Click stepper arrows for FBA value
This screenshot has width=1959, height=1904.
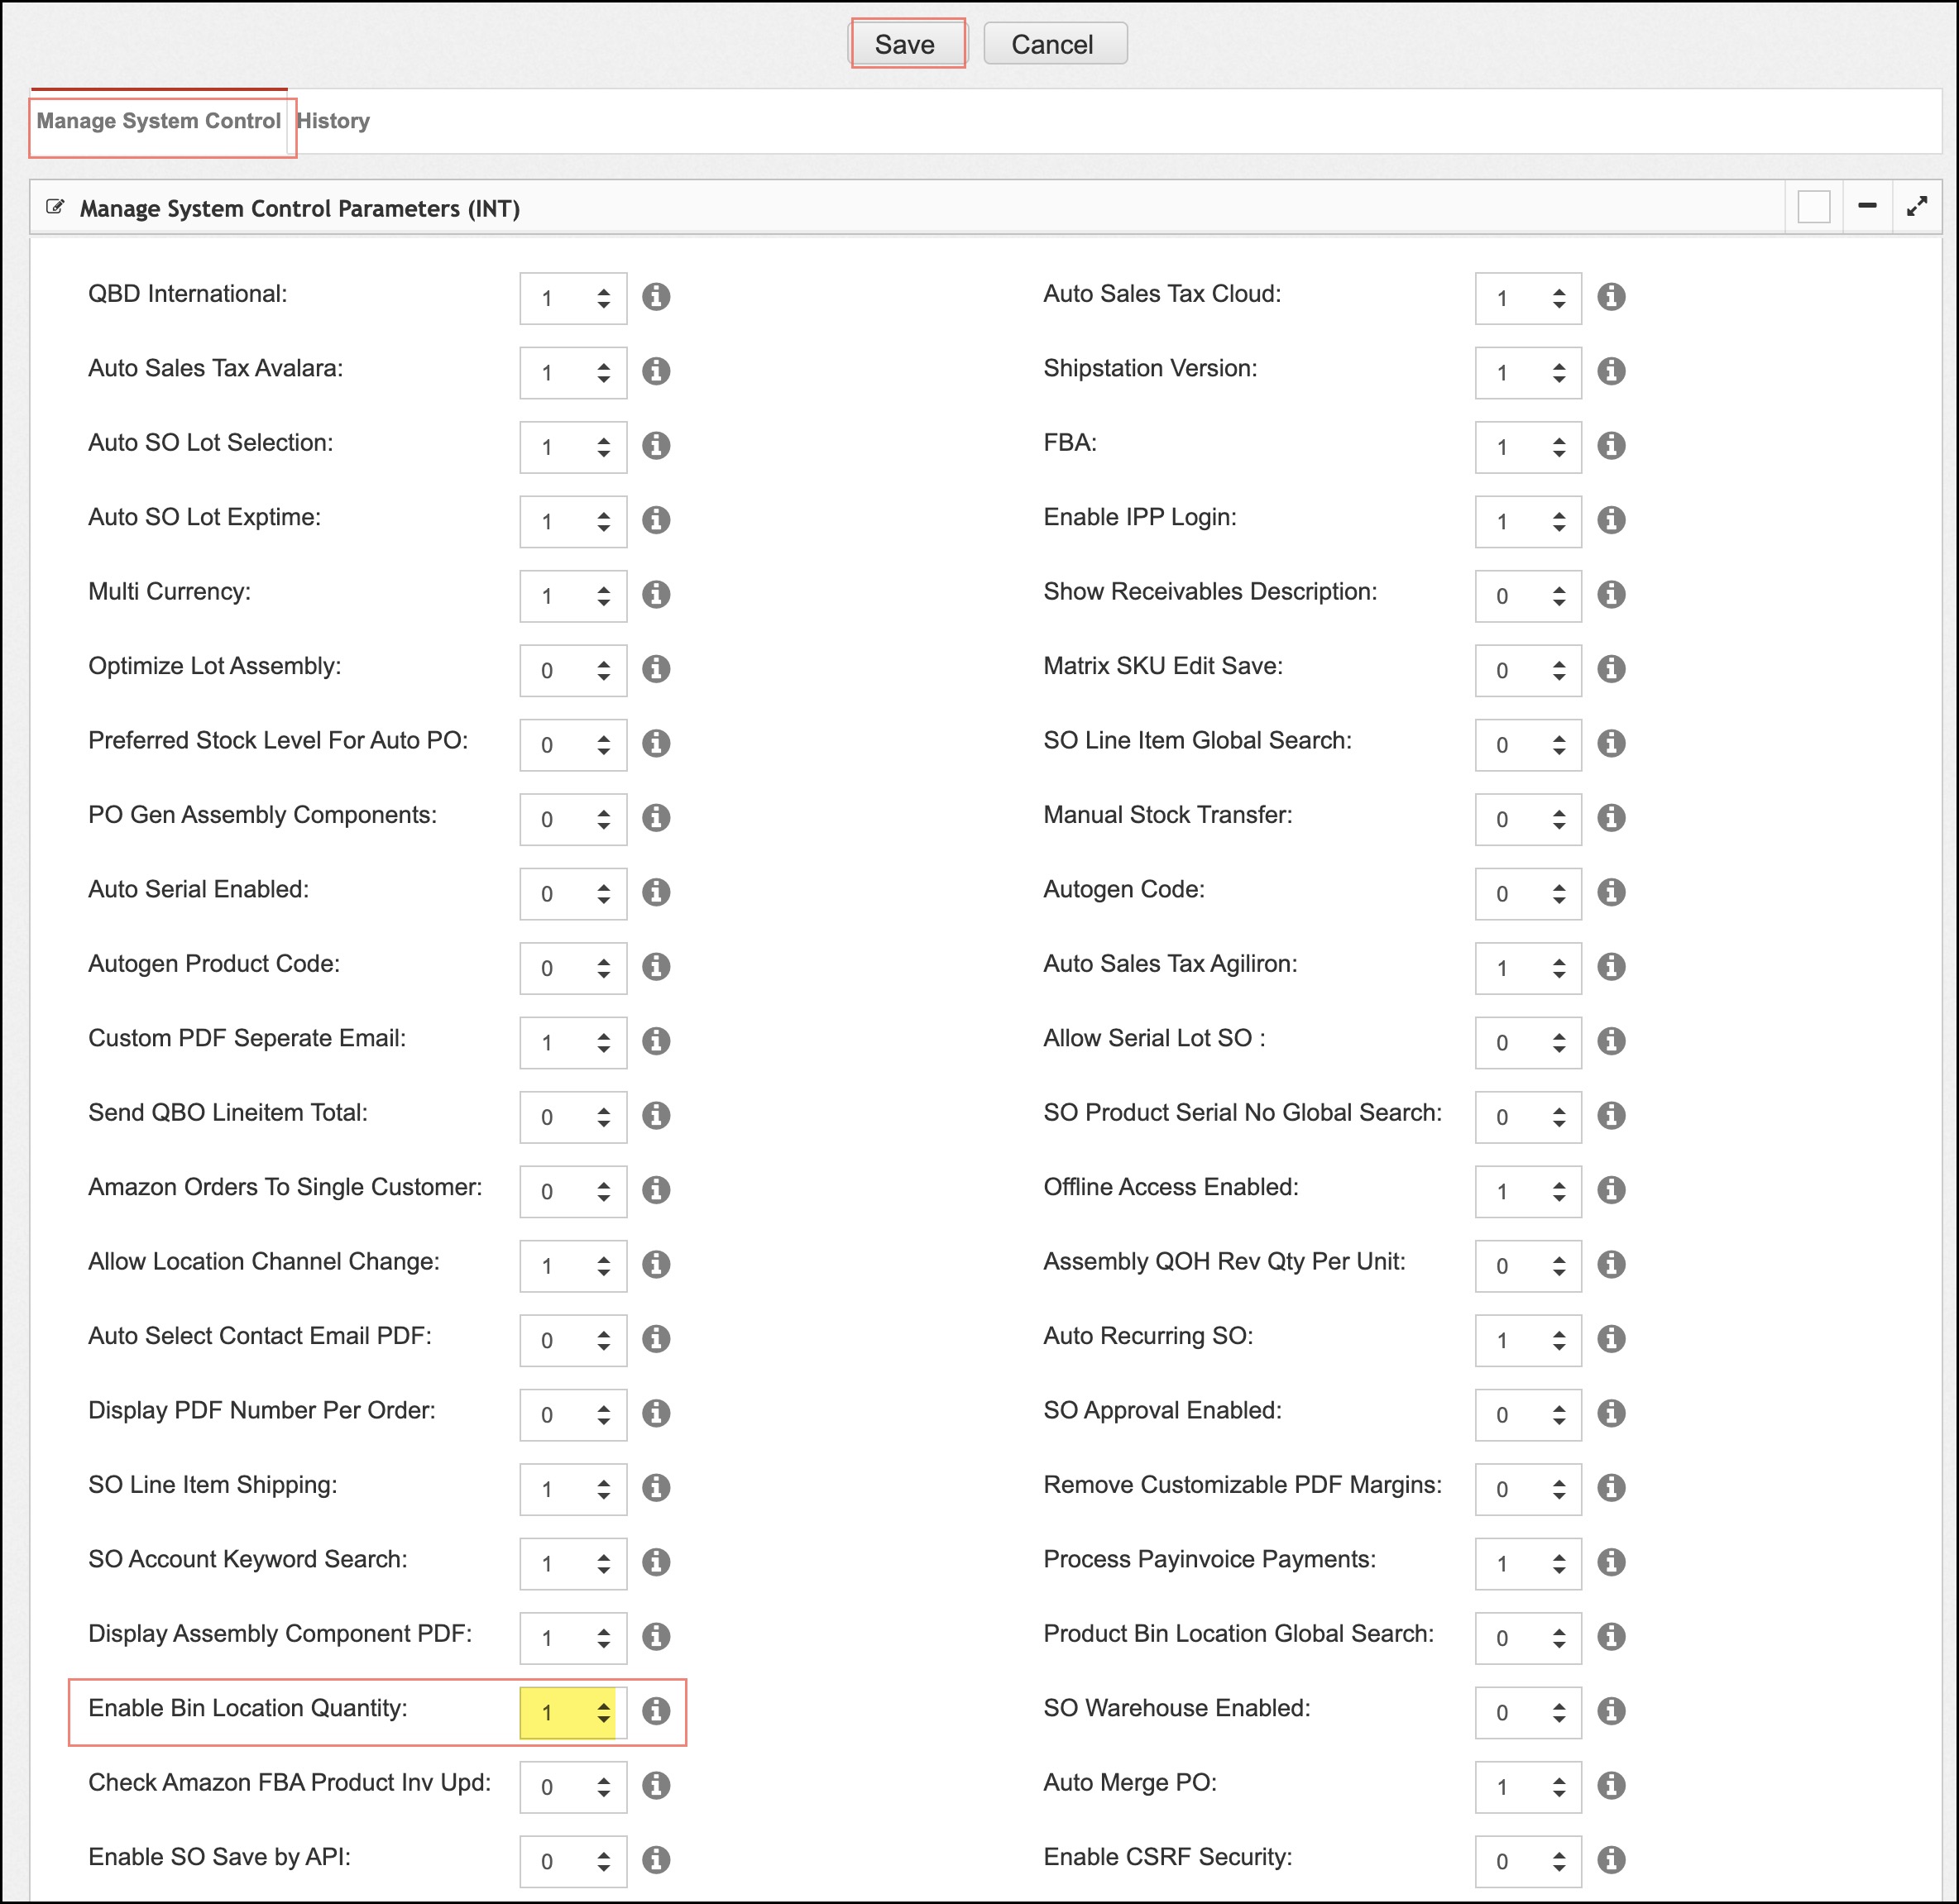(1558, 447)
